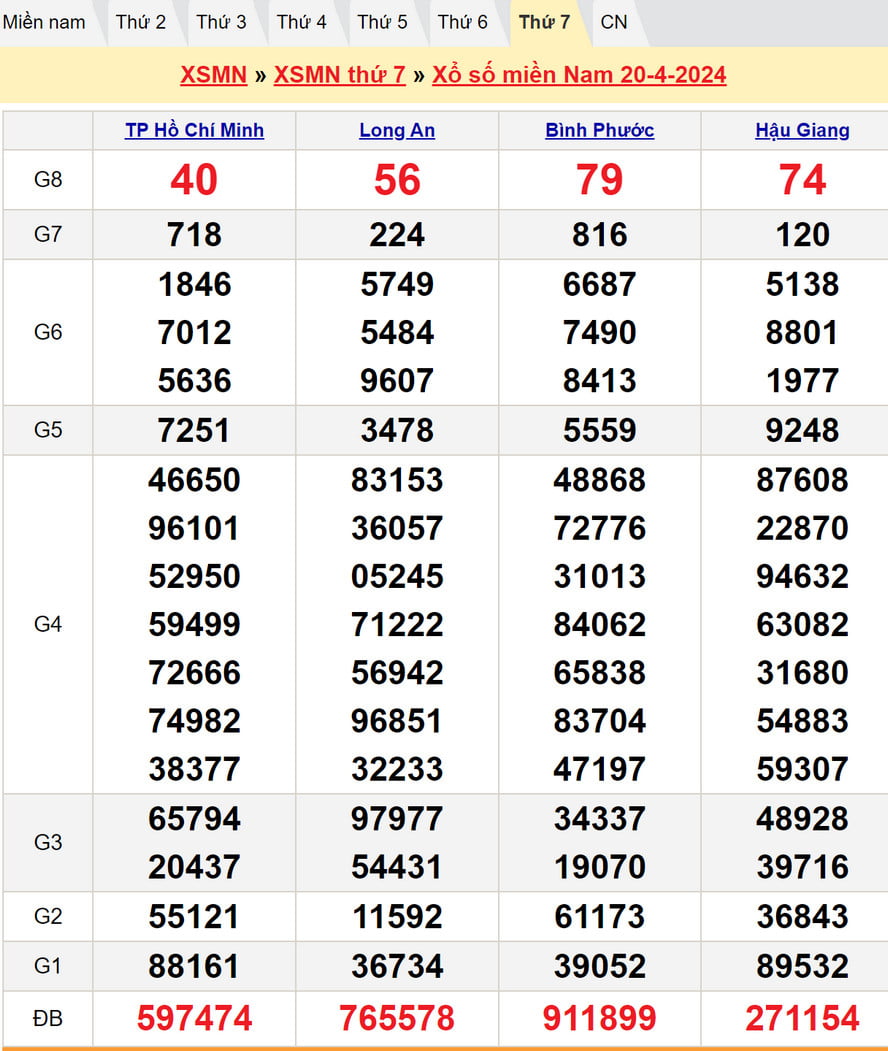Open the XSMN thứ 7 breadcrumb link
Image resolution: width=888 pixels, height=1051 pixels.
(x=339, y=75)
